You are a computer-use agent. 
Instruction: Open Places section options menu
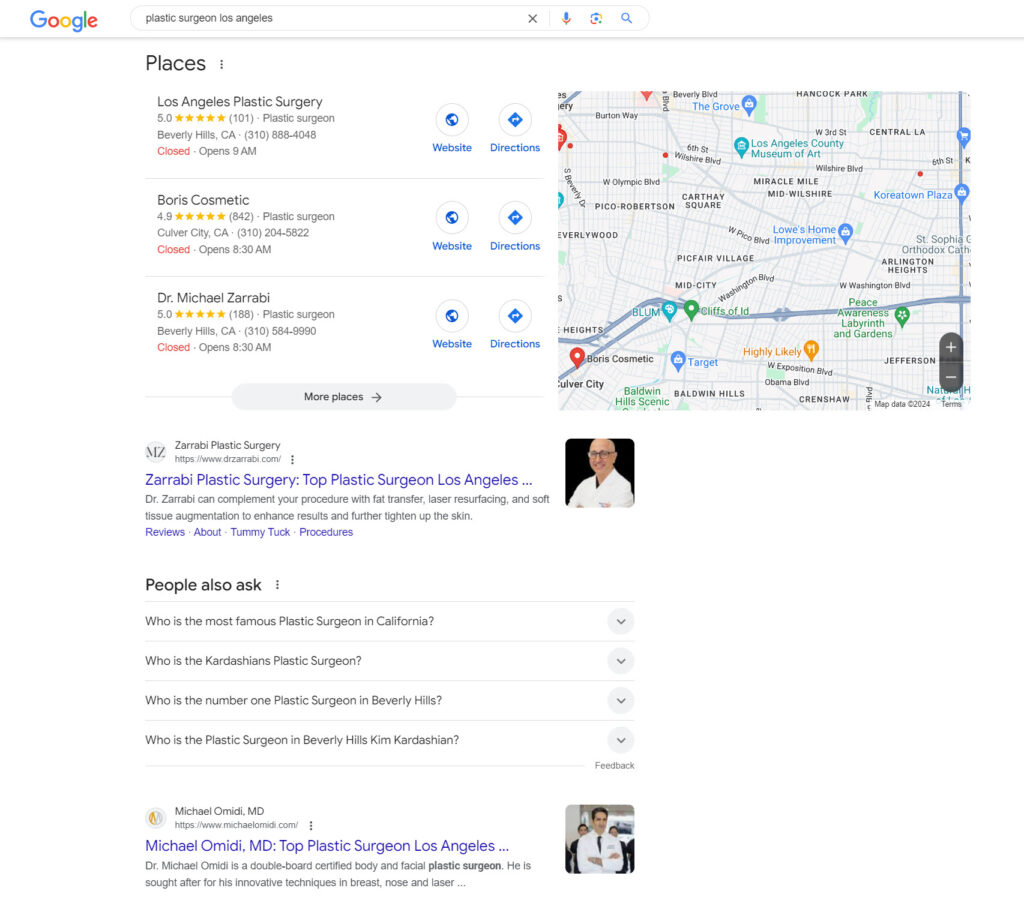click(221, 64)
